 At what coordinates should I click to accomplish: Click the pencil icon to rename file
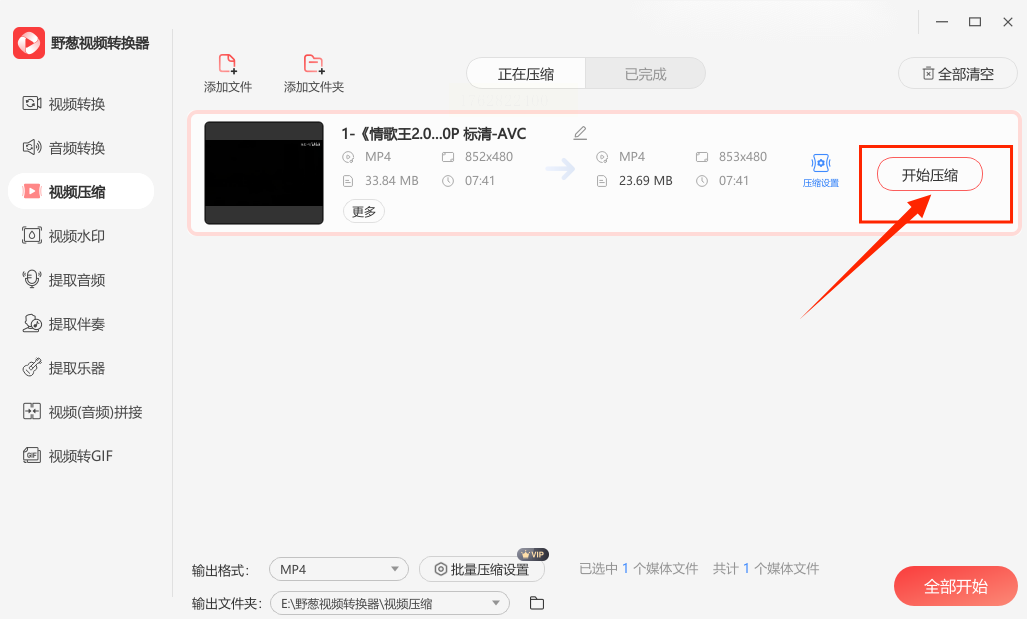(x=580, y=133)
